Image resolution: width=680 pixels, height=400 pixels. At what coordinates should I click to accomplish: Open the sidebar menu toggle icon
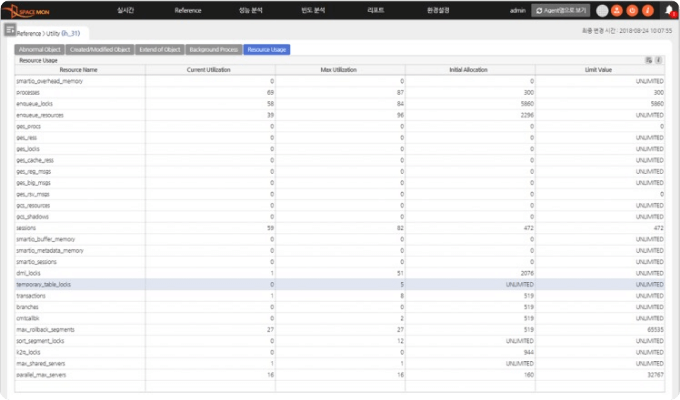click(9, 32)
